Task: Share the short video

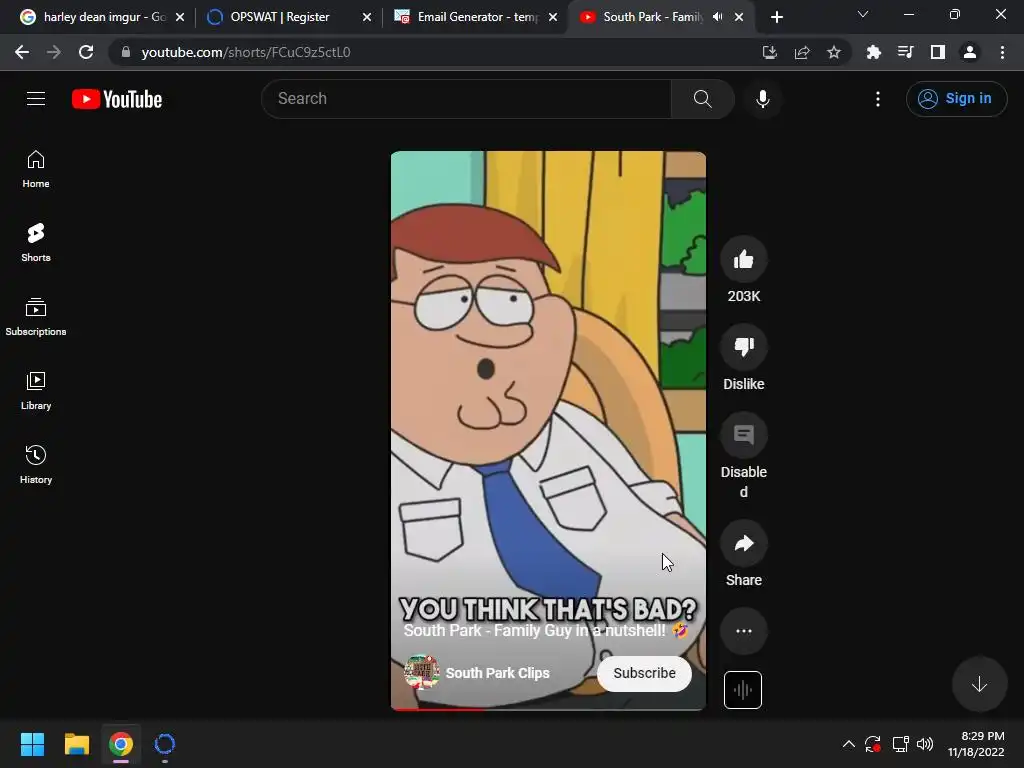Action: 744,543
